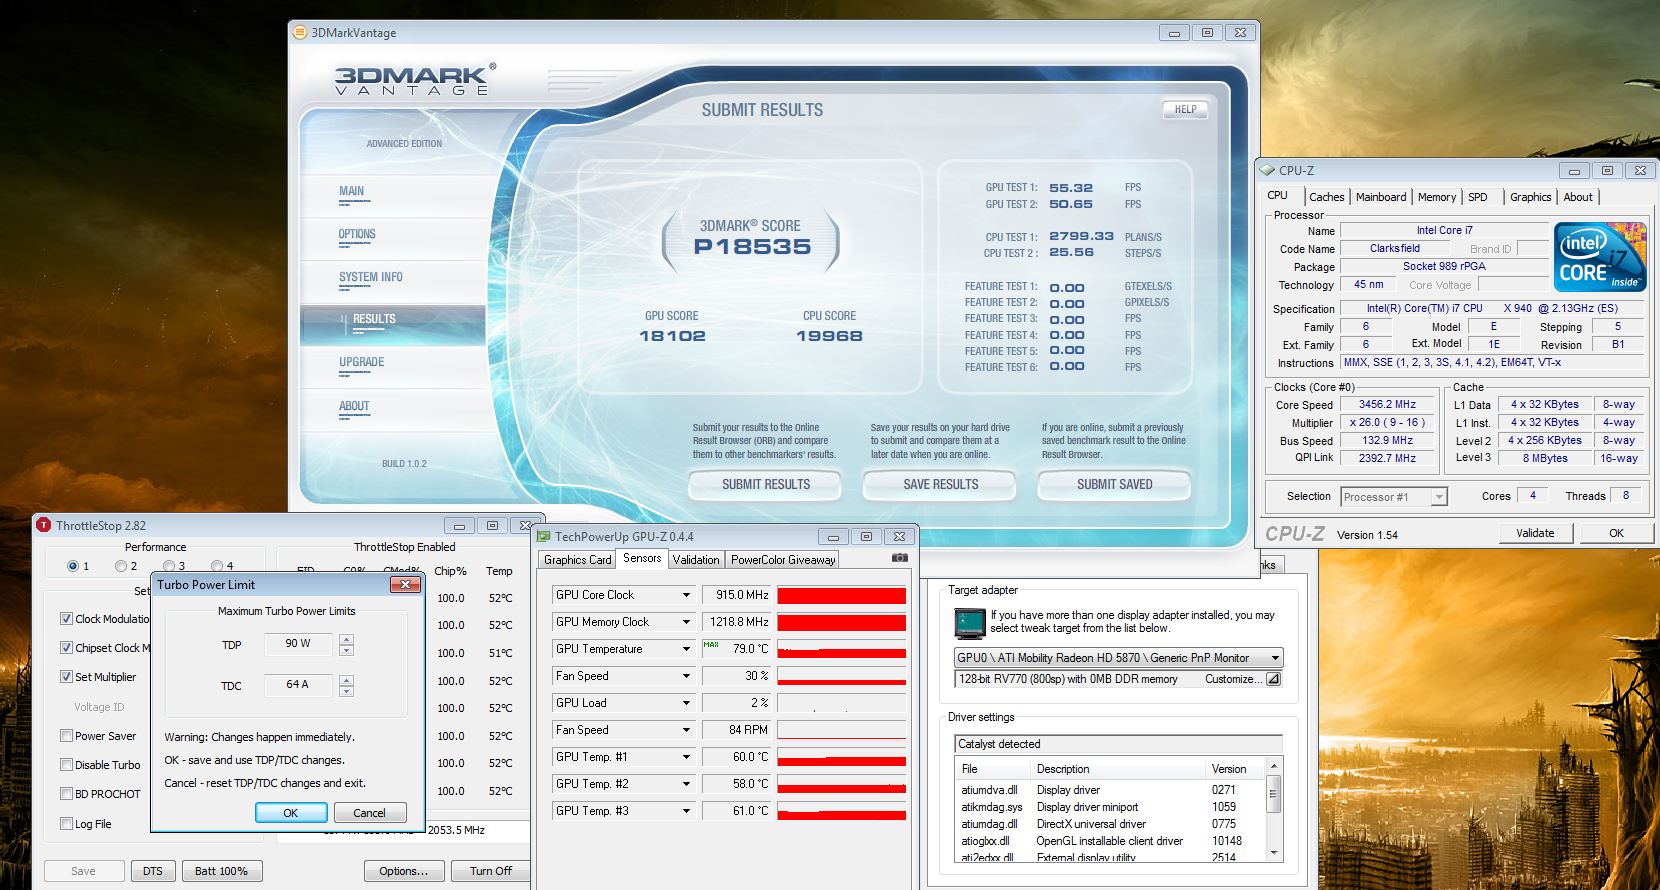Click the GPU-Z screenshot camera icon
The height and width of the screenshot is (890, 1660).
[899, 558]
